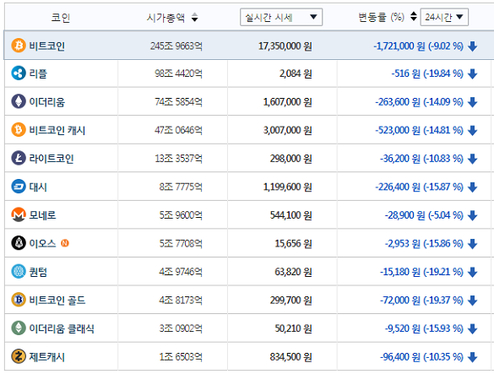The width and height of the screenshot is (494, 374).
Task: Click the 코인 column header
Action: 61,17
